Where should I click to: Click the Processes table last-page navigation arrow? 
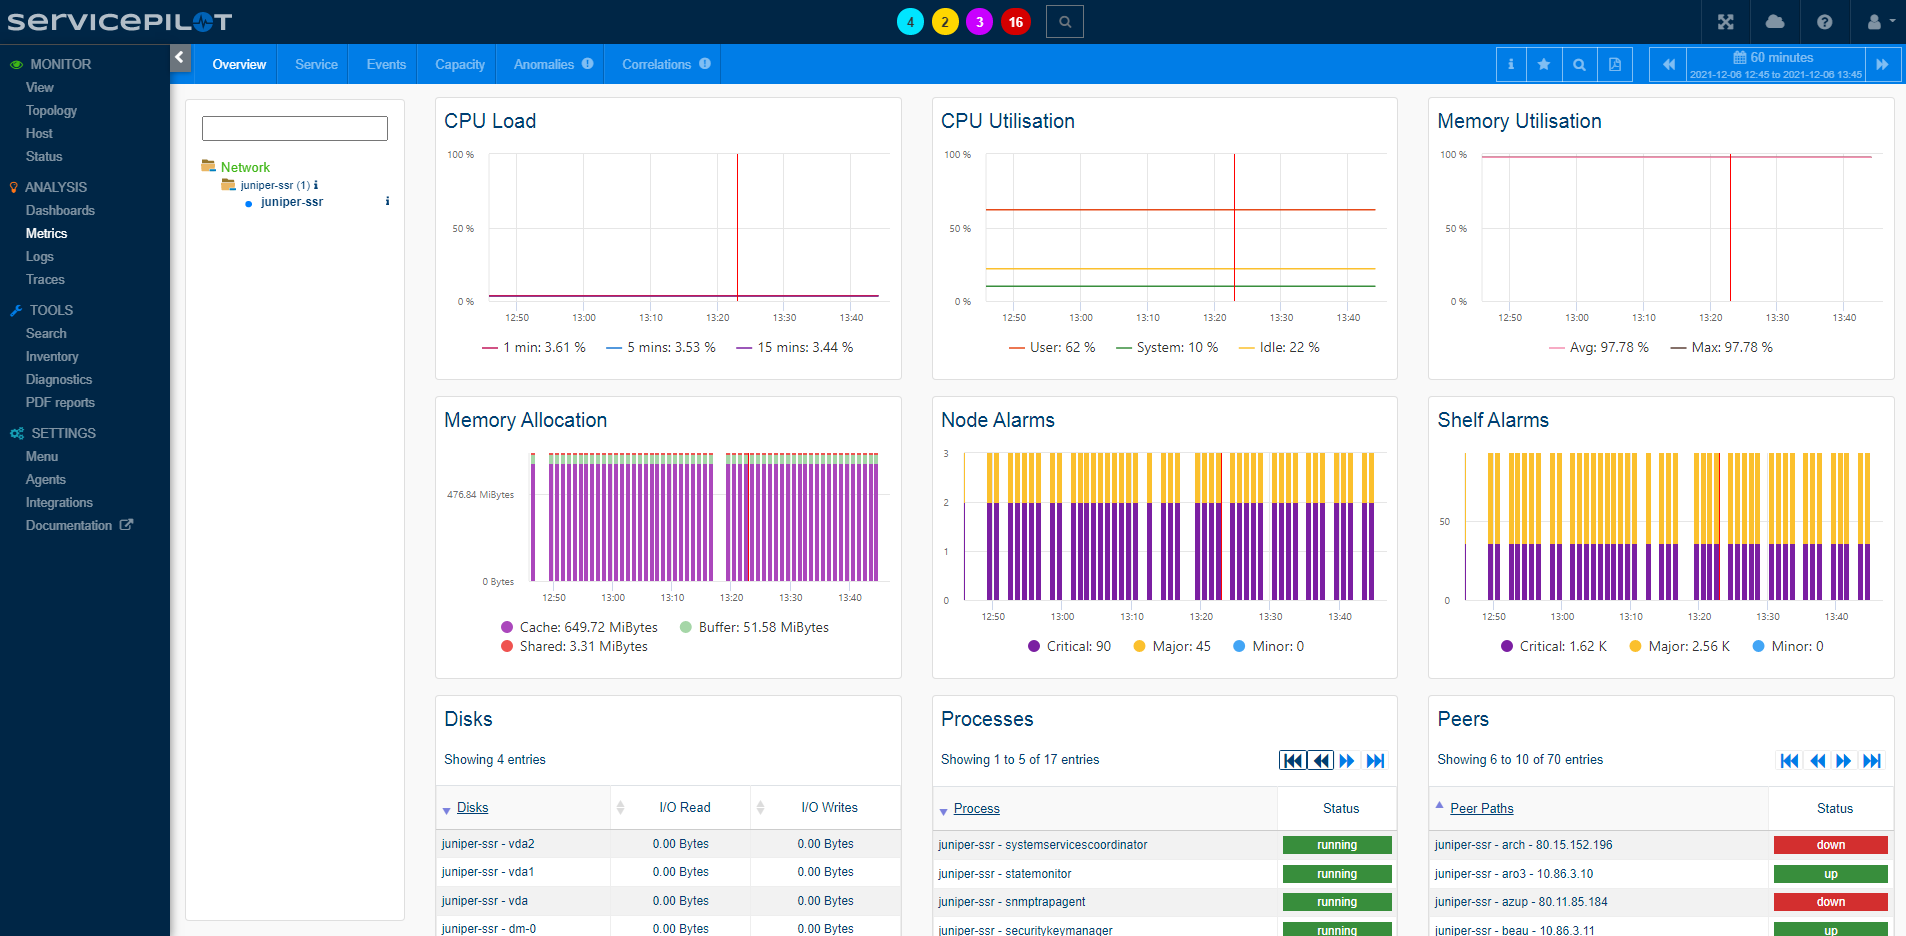coord(1375,761)
